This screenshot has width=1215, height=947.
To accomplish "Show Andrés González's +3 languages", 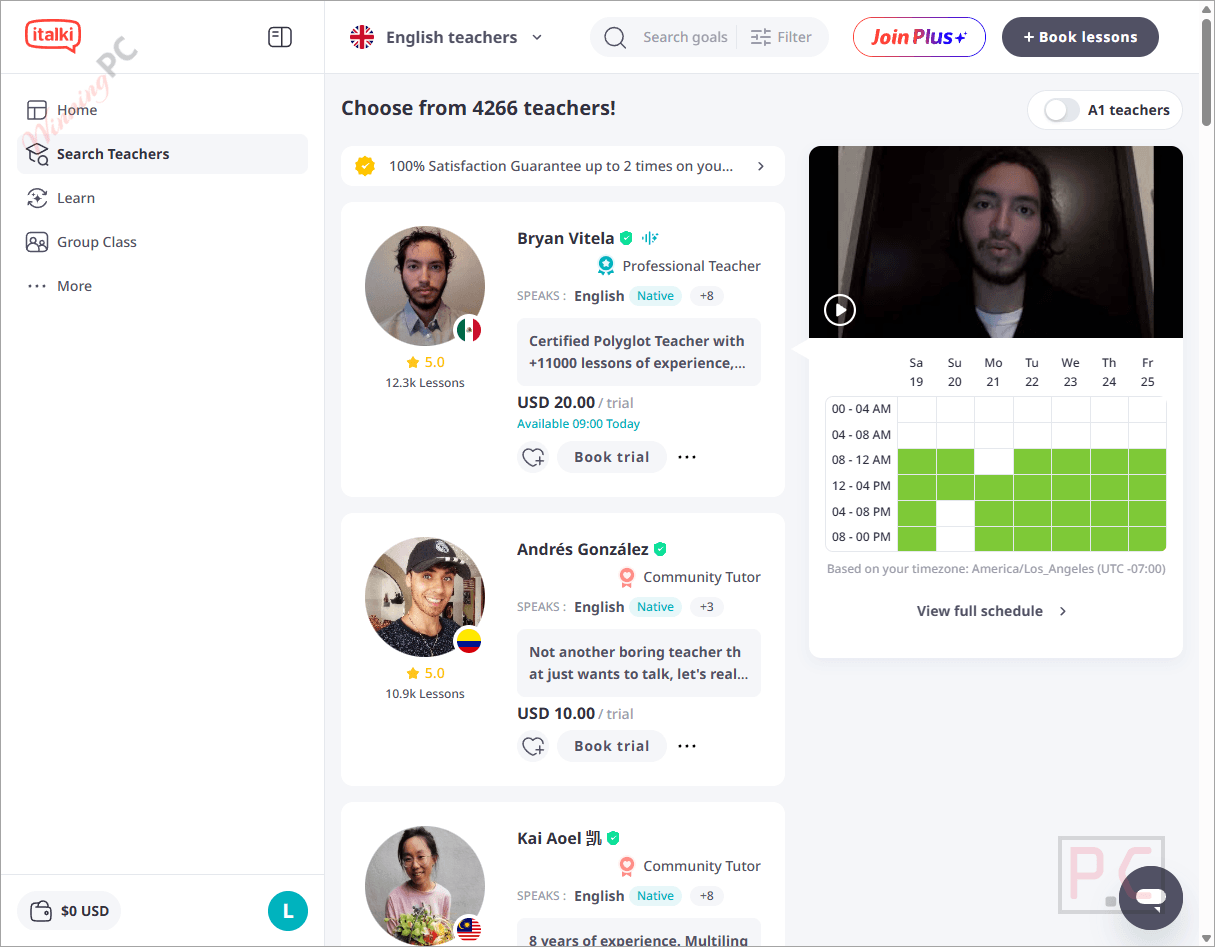I will pyautogui.click(x=707, y=607).
